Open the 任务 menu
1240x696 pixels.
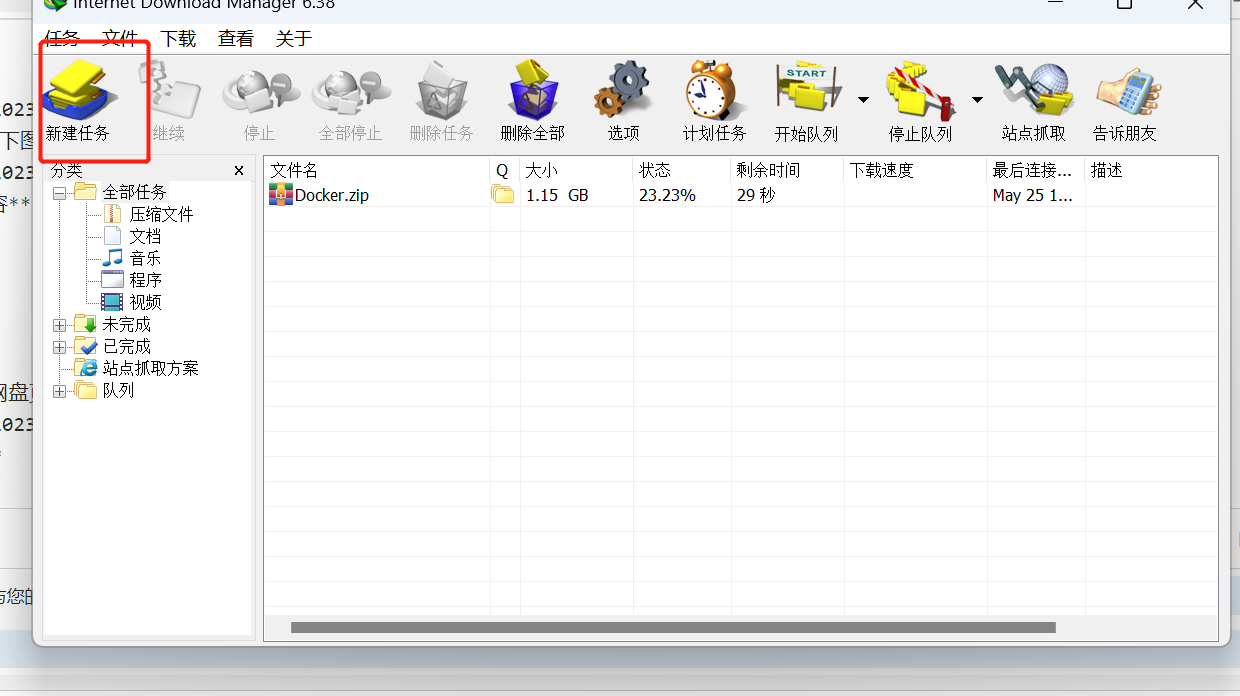[61, 39]
